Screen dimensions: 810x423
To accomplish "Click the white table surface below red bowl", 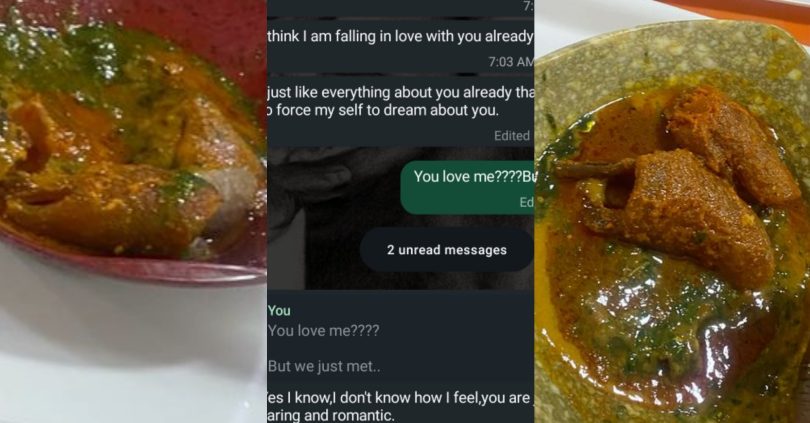I will coord(133,356).
